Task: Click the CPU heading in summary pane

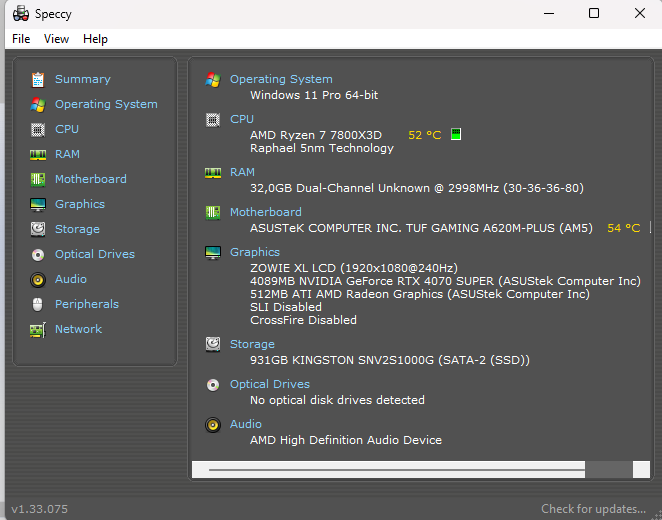Action: coord(242,119)
